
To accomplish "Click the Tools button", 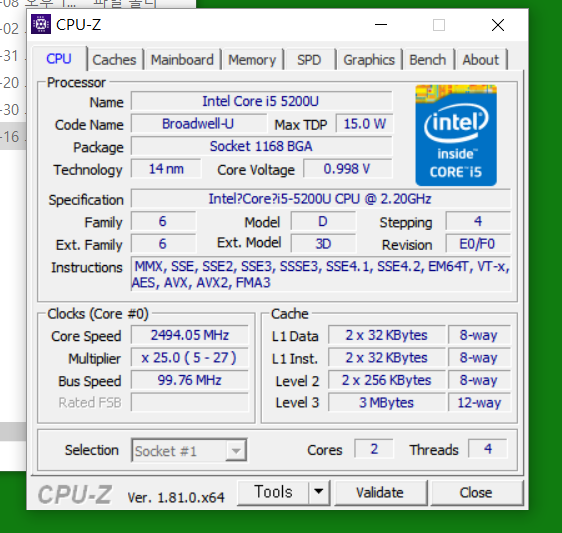I will click(273, 492).
